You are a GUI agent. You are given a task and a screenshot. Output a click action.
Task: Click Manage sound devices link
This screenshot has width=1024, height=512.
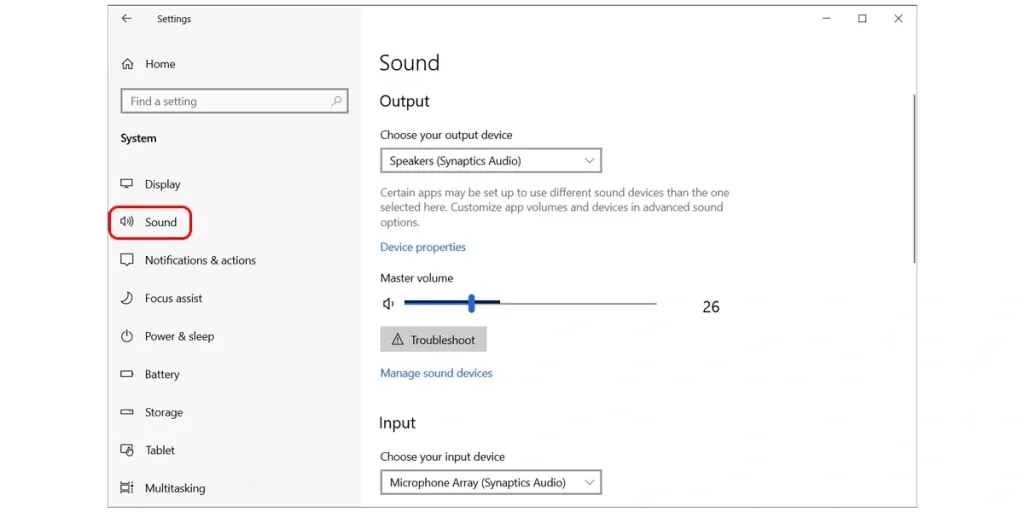point(436,373)
